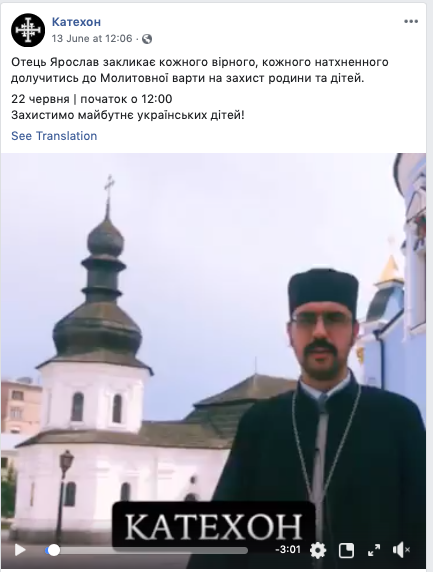
Task: Open the post timestamp 13 June at 12:06
Action: click(x=92, y=38)
